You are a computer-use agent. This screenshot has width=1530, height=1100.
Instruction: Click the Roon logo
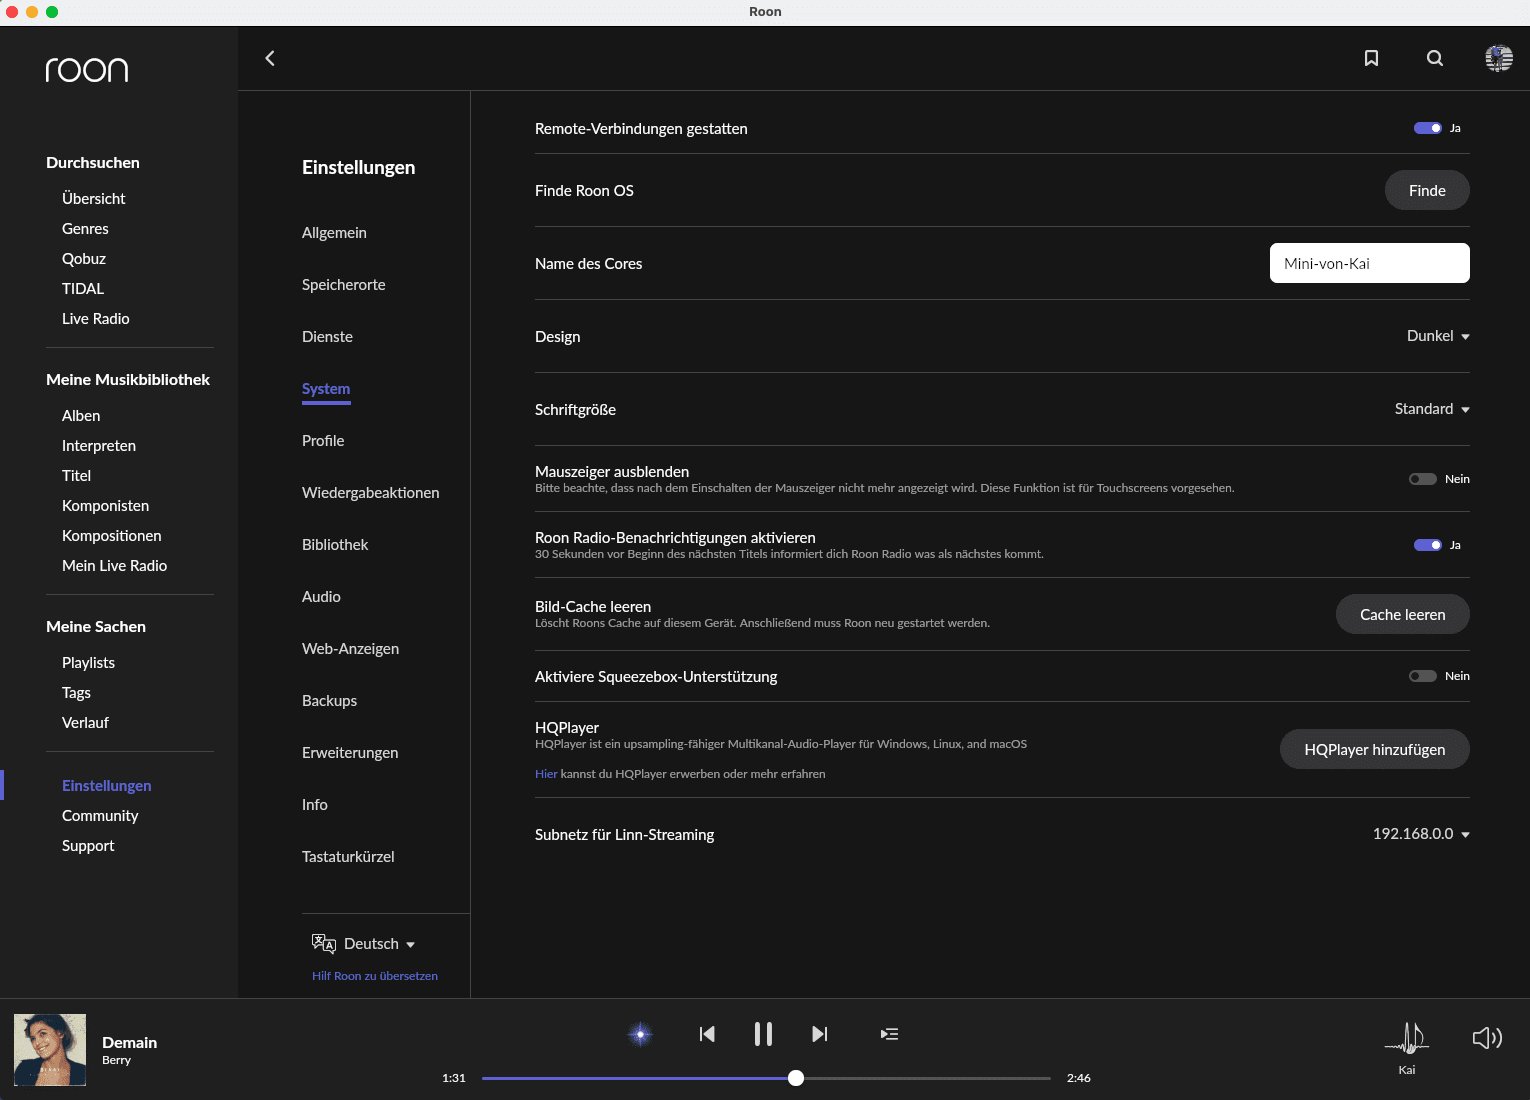point(87,69)
